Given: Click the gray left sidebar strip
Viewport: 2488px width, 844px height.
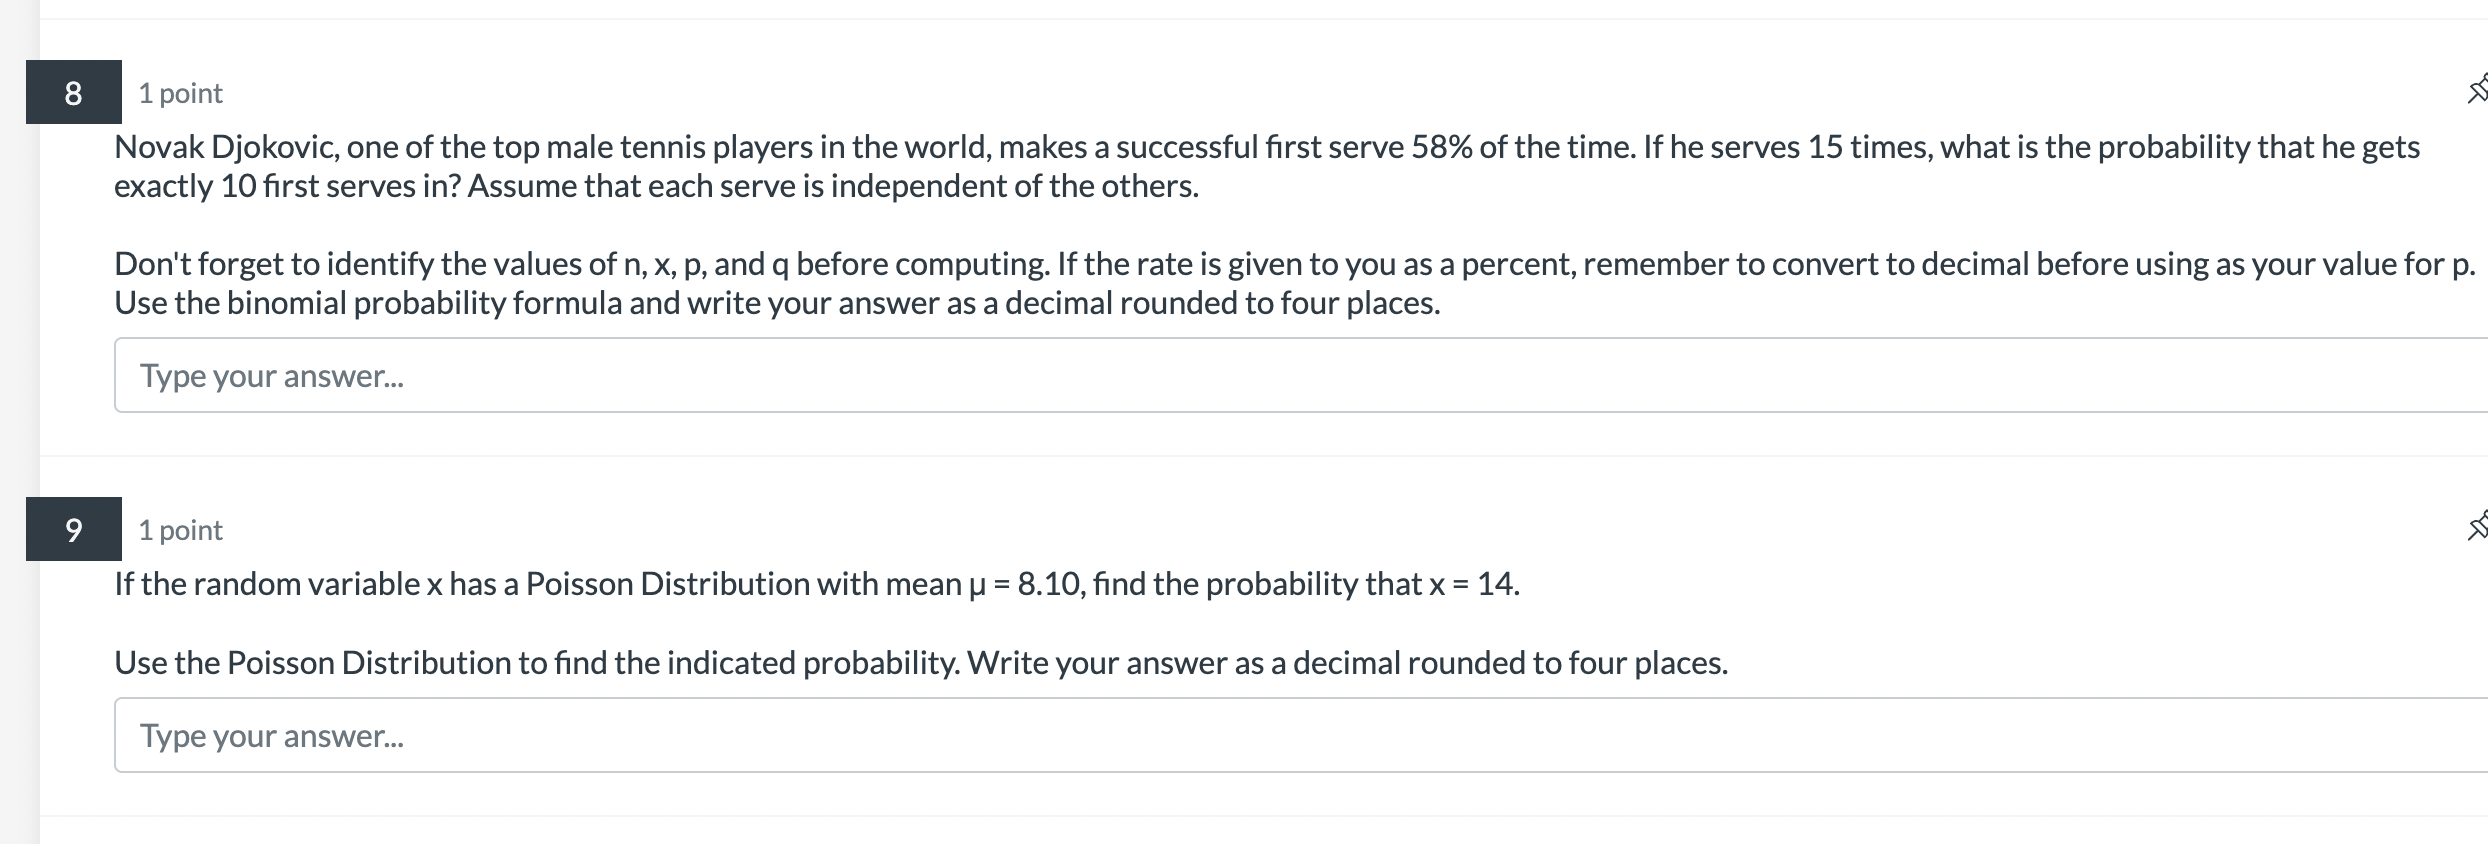Looking at the screenshot, I should (19, 422).
